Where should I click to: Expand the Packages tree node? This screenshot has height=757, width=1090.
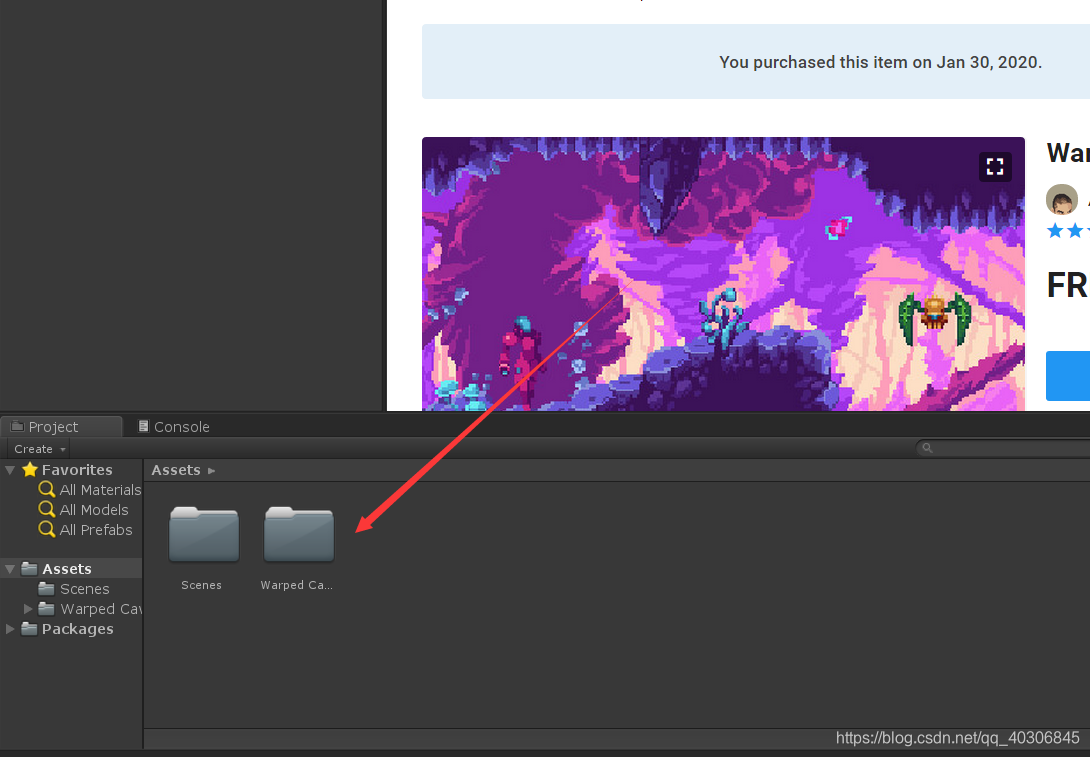[x=10, y=629]
